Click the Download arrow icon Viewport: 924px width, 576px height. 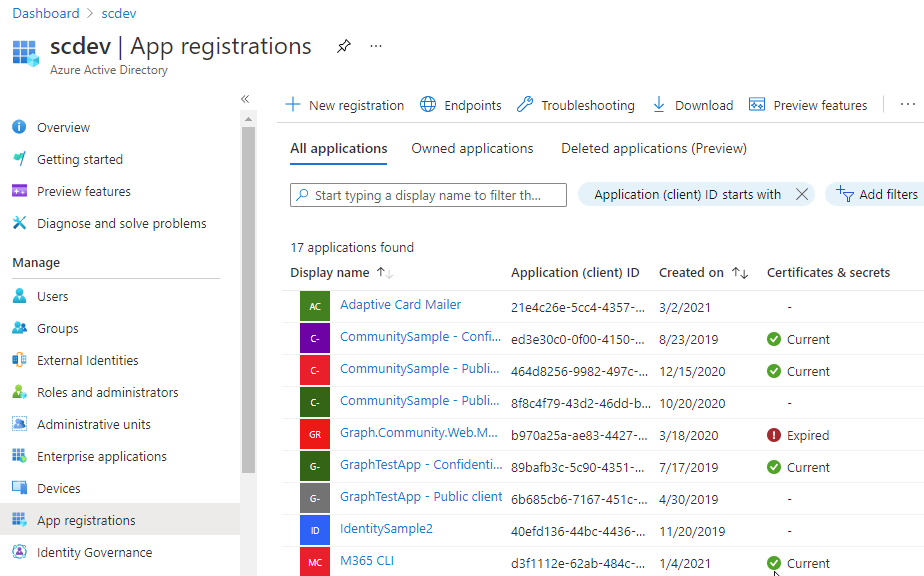[659, 105]
